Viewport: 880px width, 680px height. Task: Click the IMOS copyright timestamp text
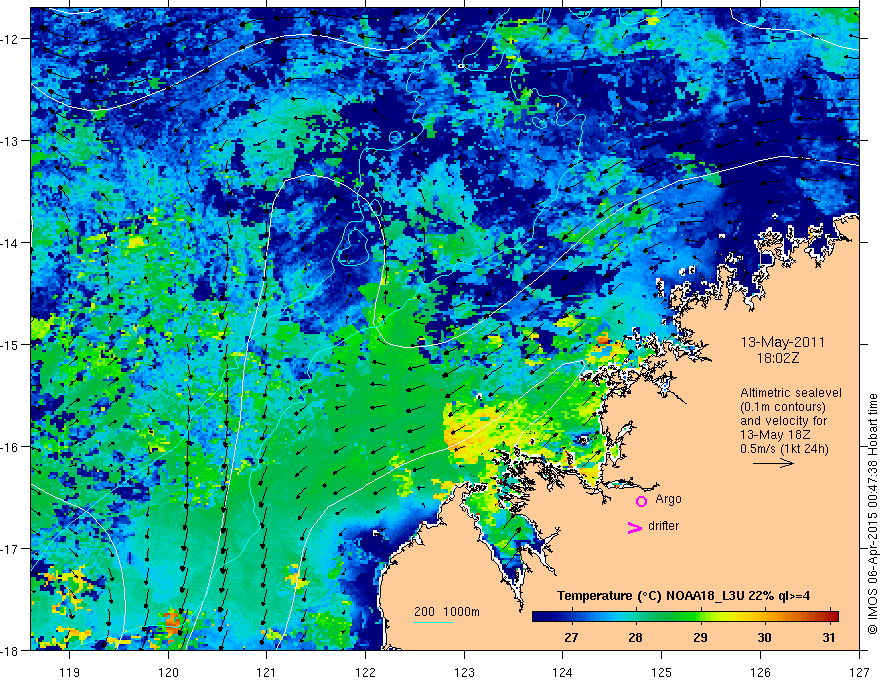[872, 514]
